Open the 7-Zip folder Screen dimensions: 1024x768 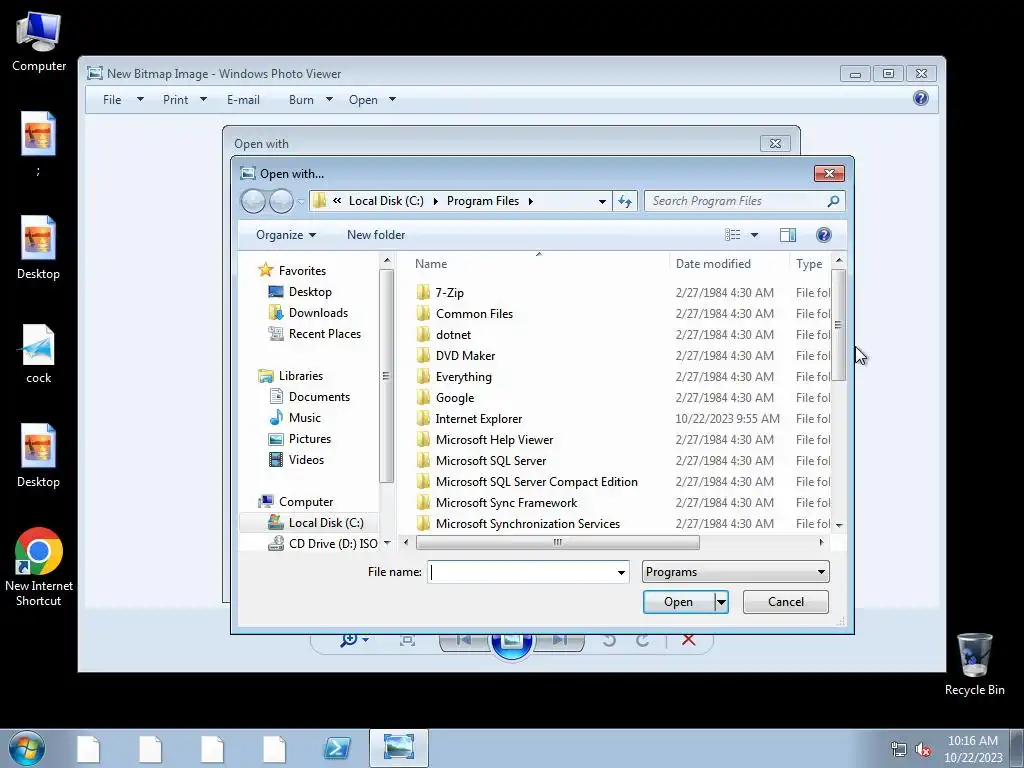(x=449, y=293)
